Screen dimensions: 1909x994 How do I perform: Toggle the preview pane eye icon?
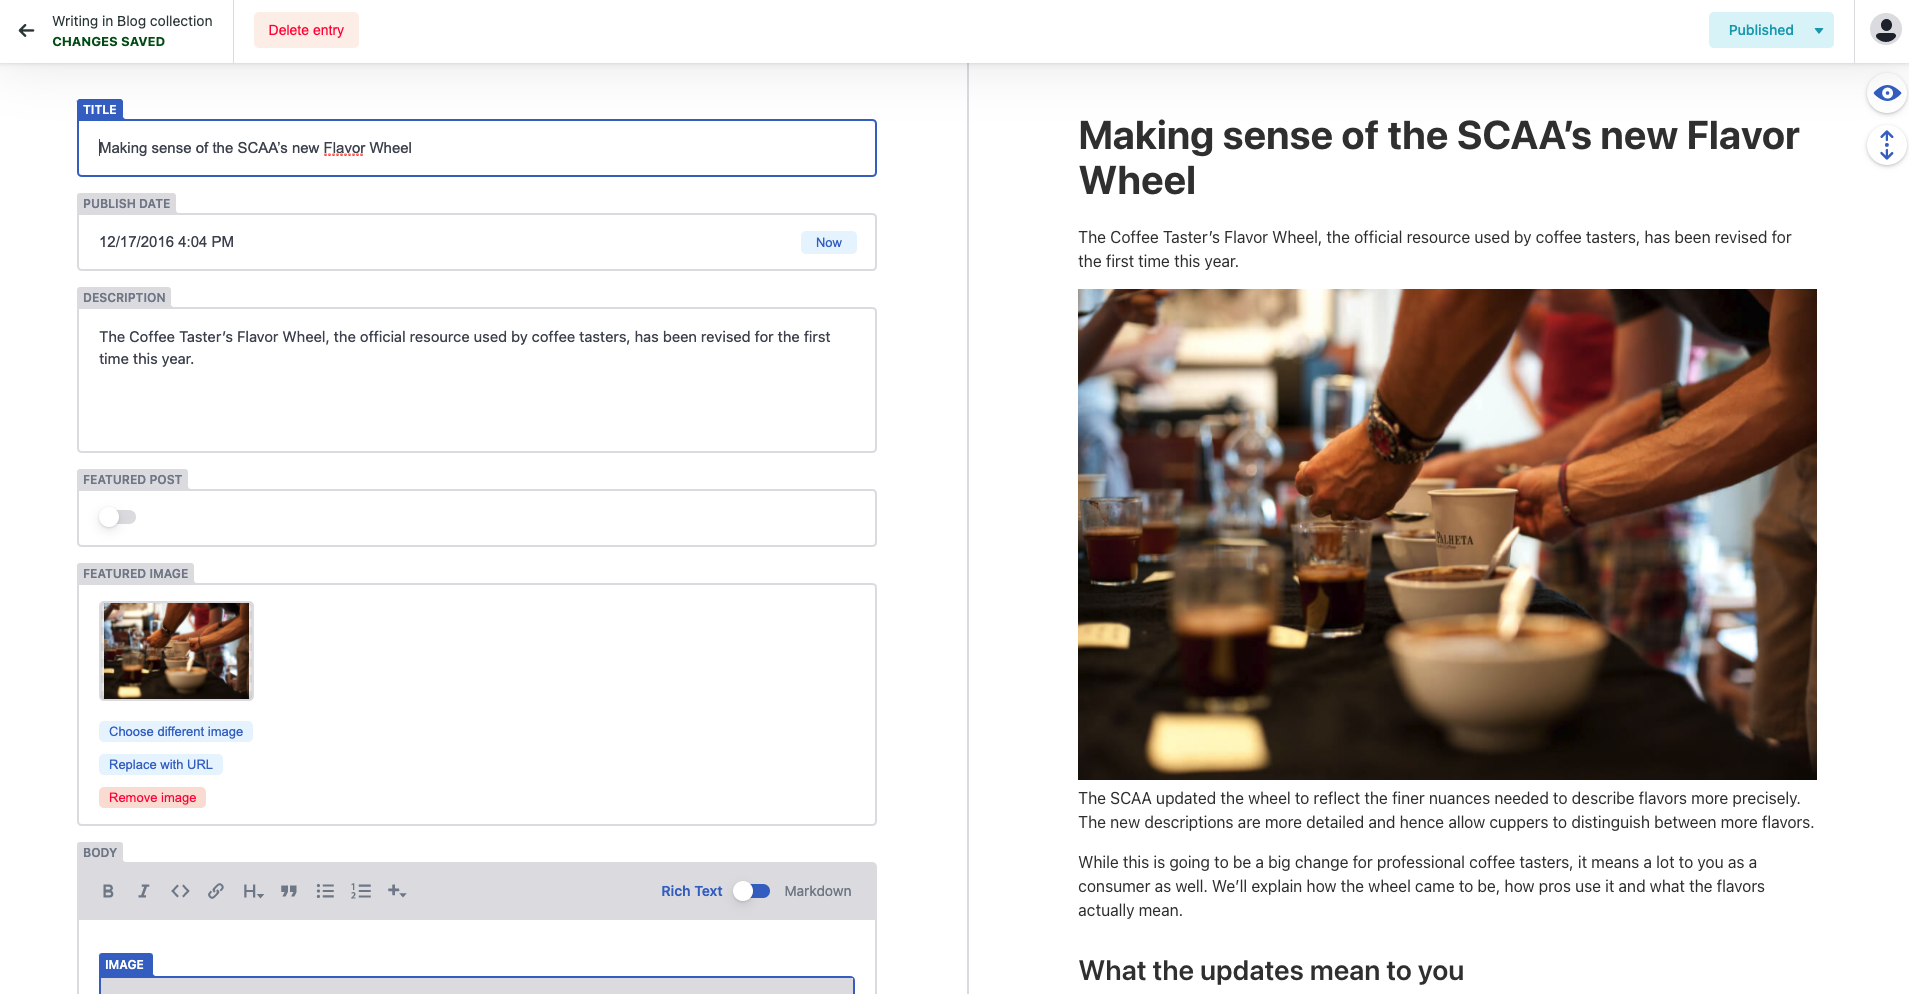(x=1886, y=93)
